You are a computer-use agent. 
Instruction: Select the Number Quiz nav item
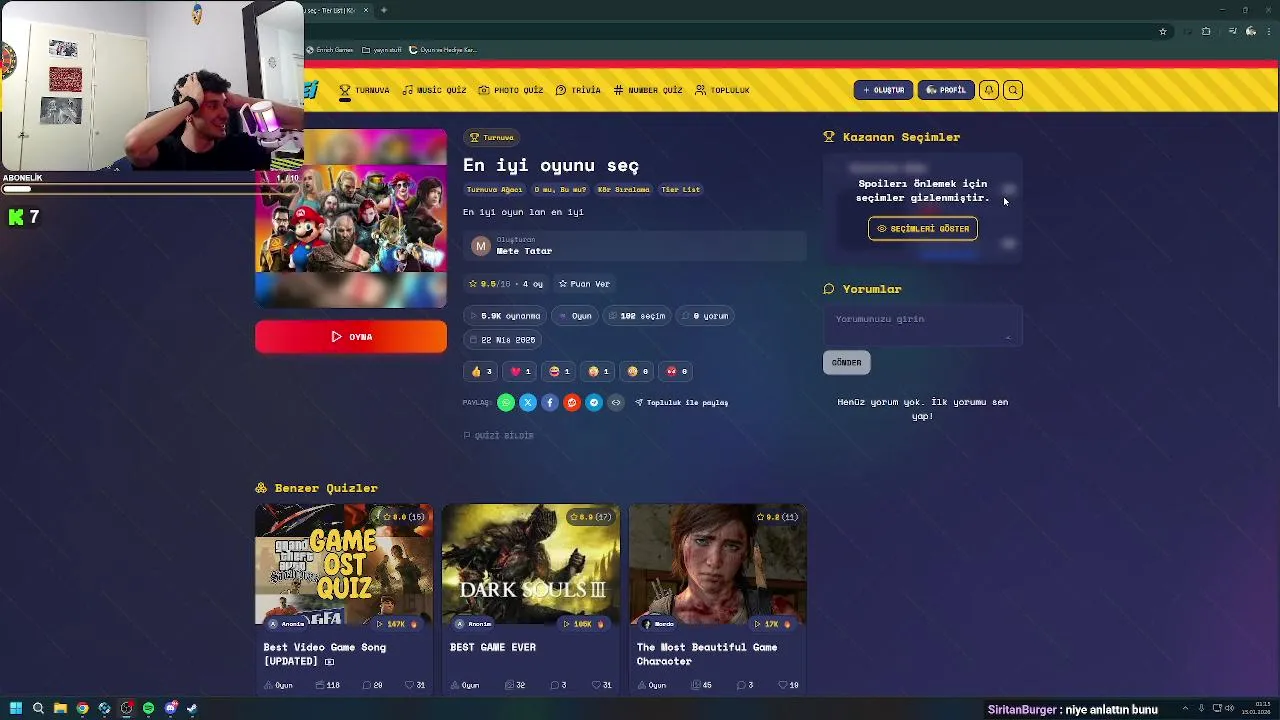(648, 90)
